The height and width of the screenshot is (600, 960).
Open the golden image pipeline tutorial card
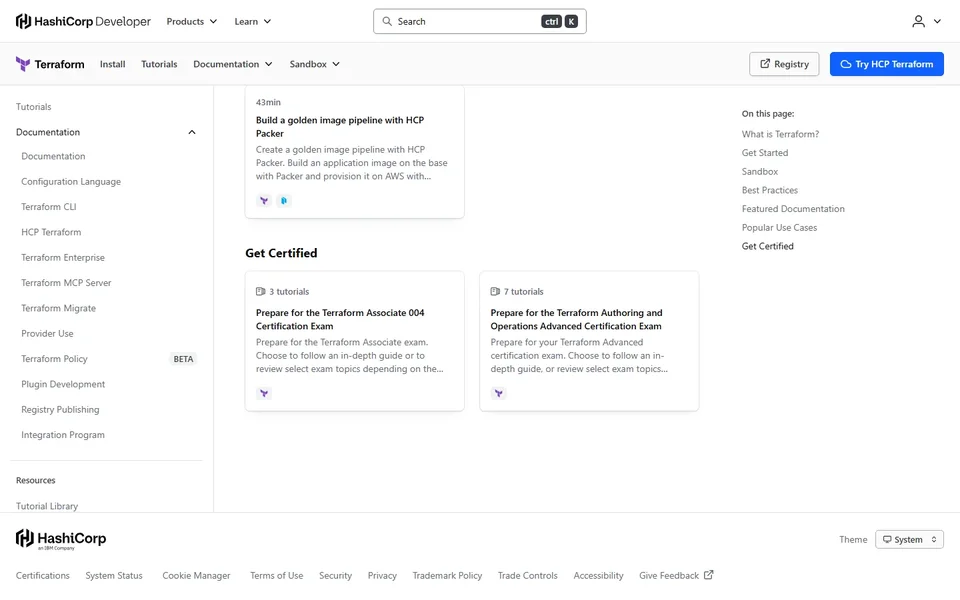[354, 151]
